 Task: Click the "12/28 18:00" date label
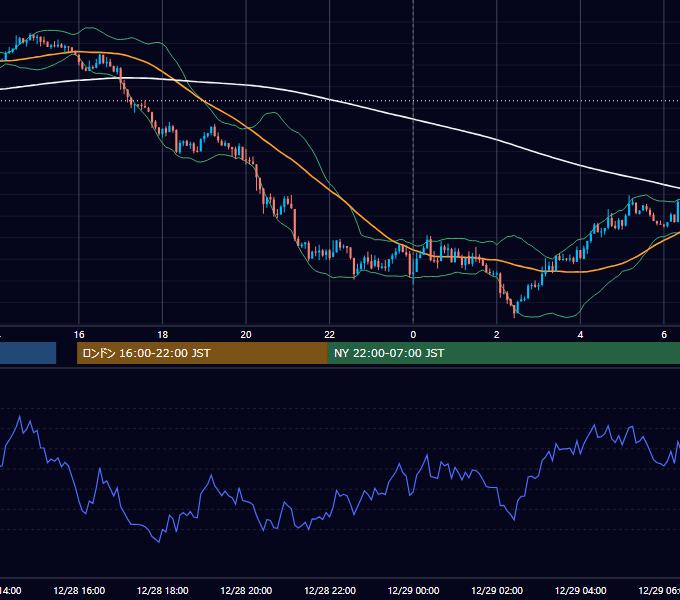coord(163,591)
